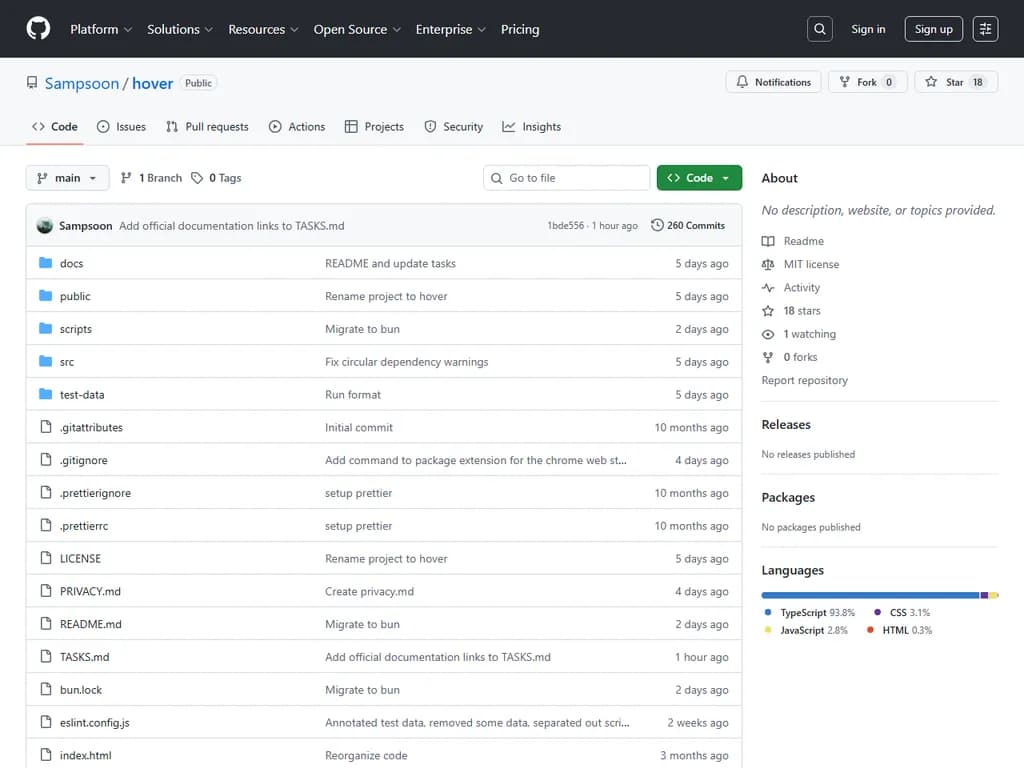Click the Sign up button
1024x768 pixels.
[933, 29]
